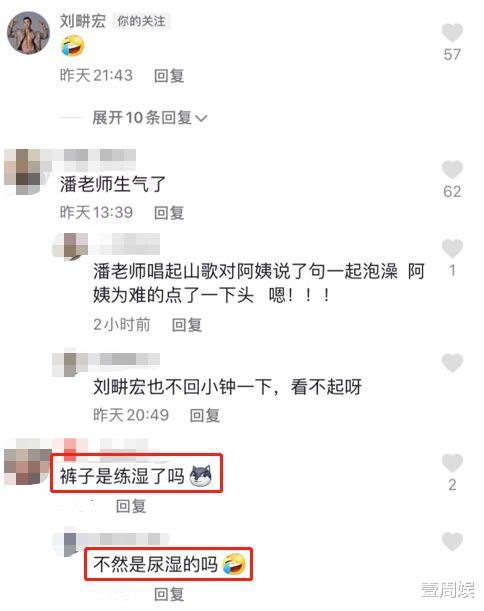Expand 展开10条回复 replies

tap(150, 118)
